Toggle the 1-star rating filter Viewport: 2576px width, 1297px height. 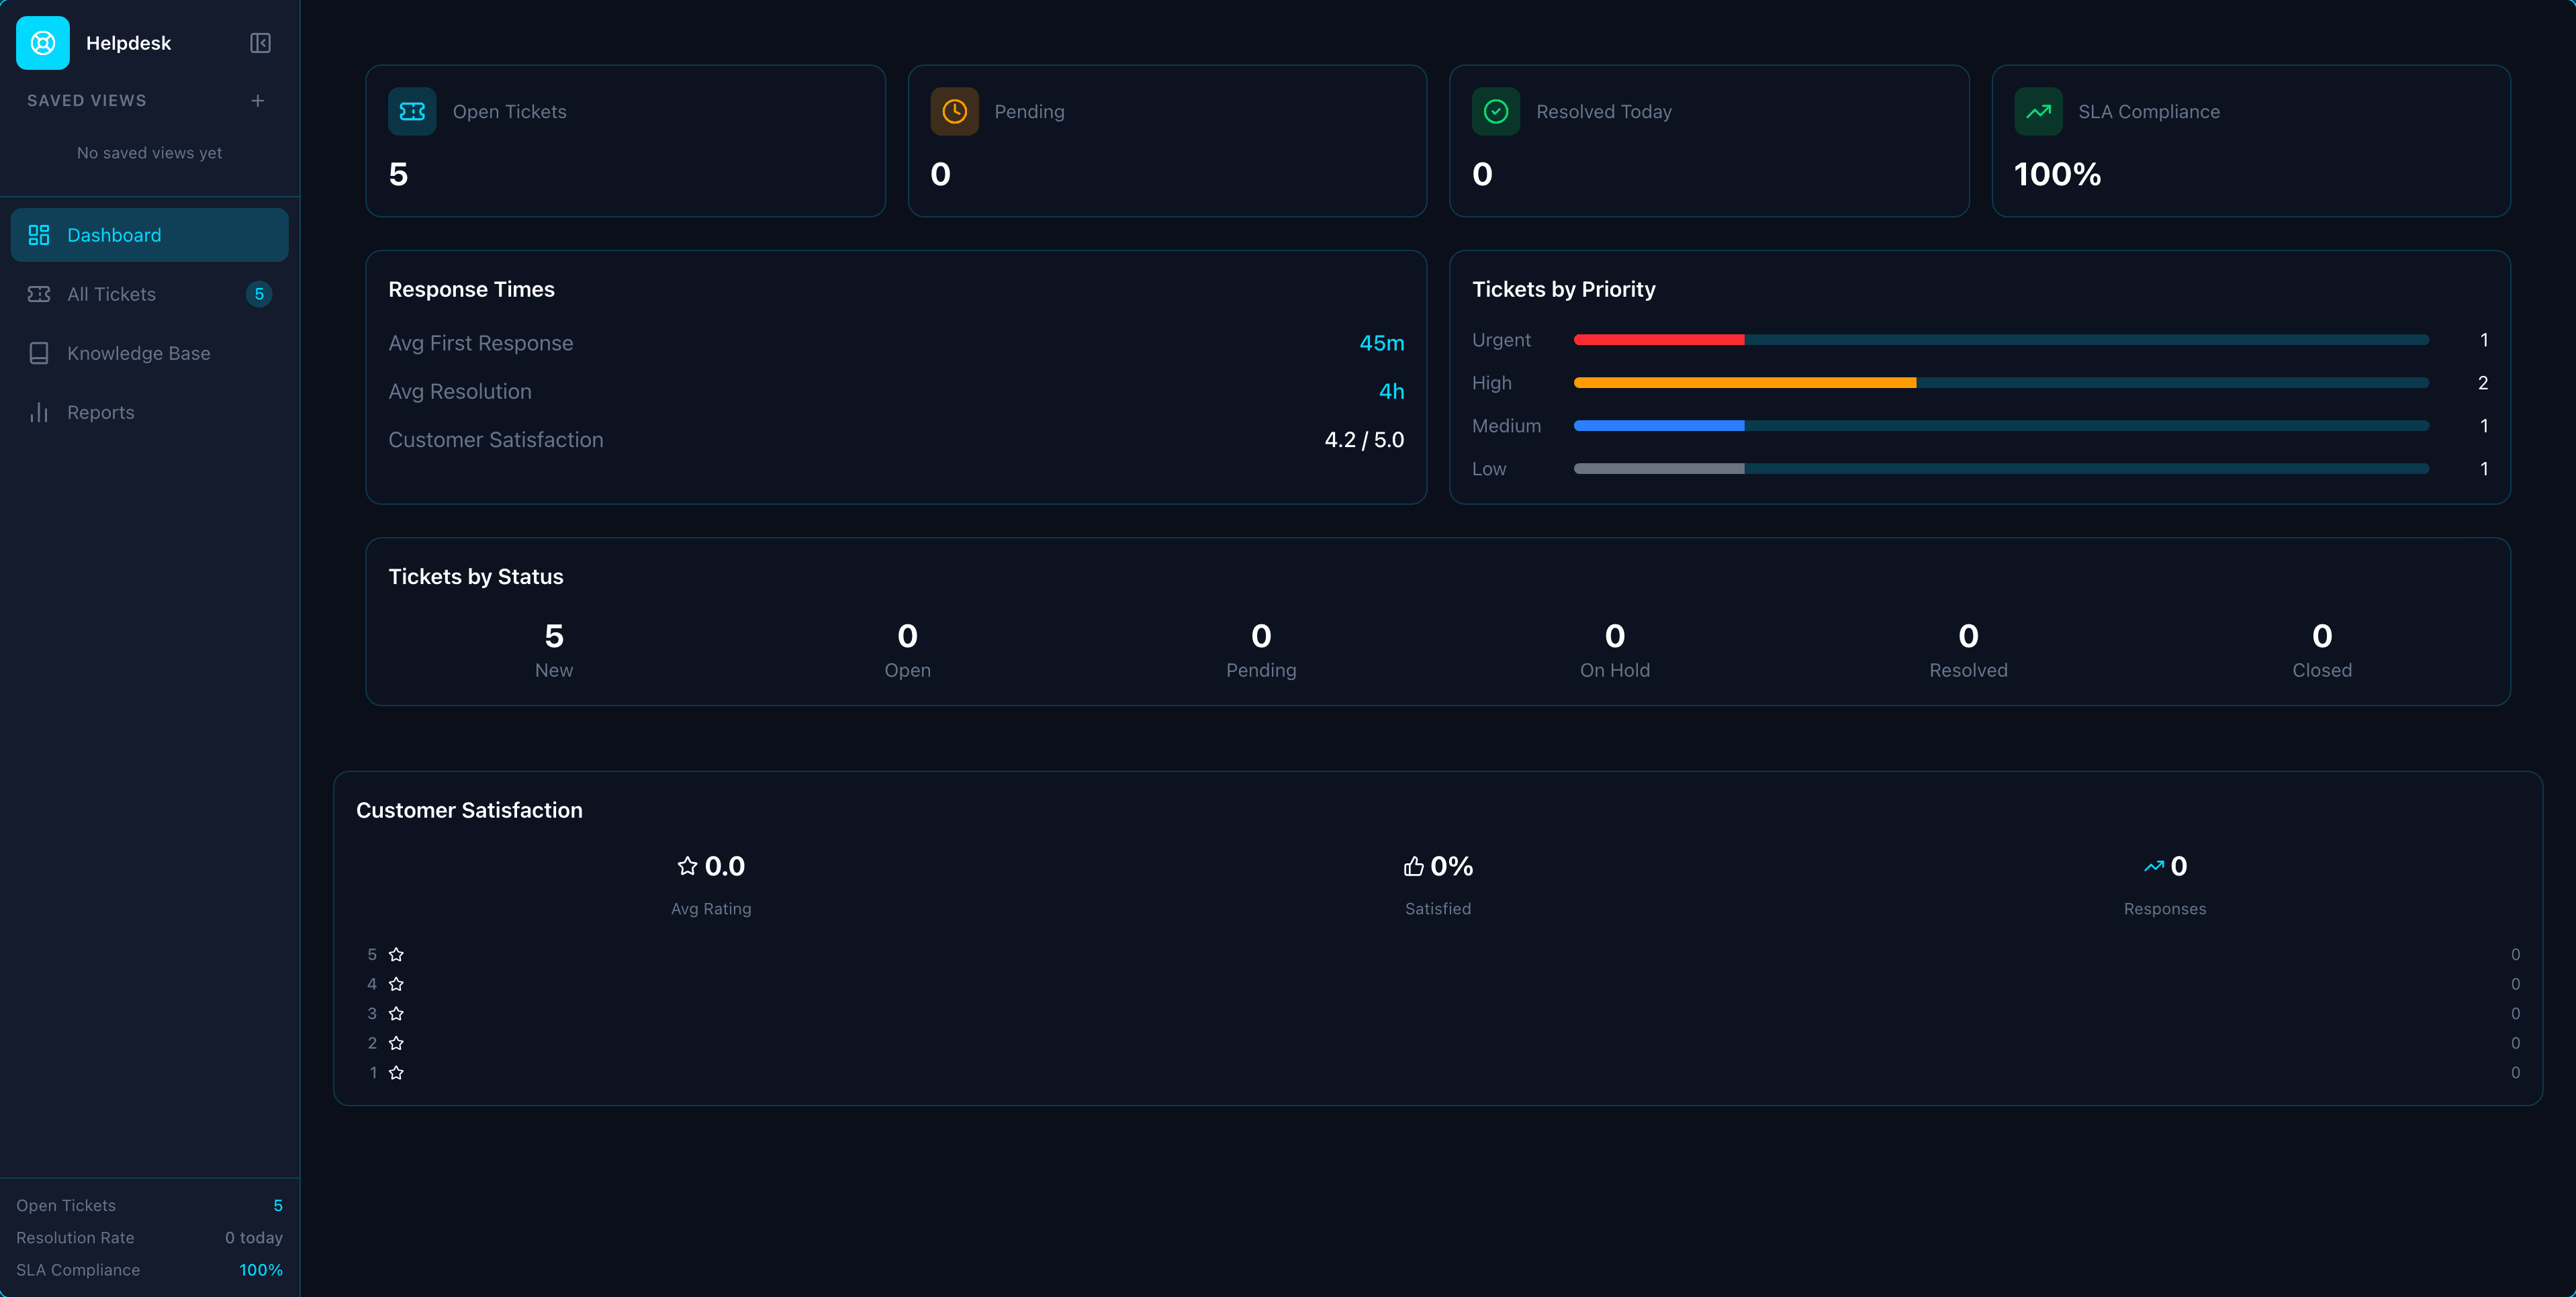tap(395, 1072)
